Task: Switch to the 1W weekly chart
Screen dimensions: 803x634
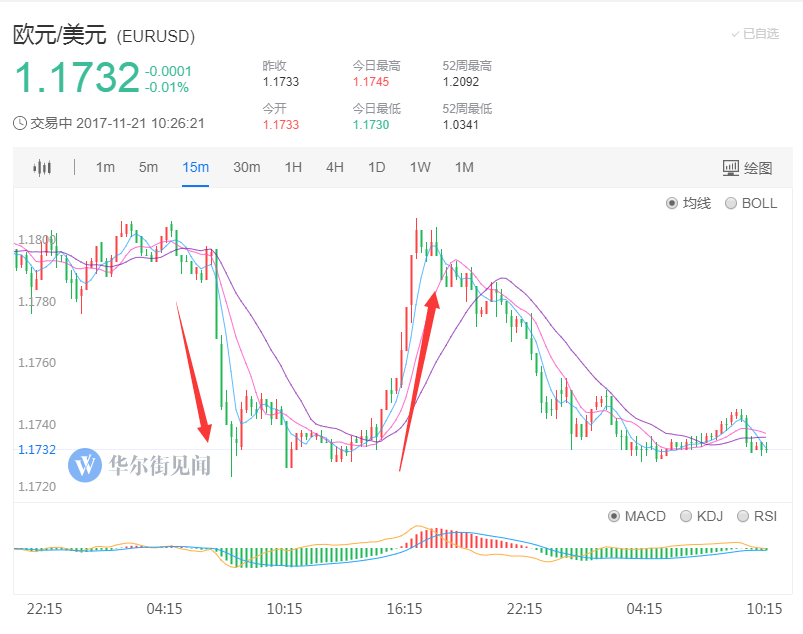Action: coord(420,167)
